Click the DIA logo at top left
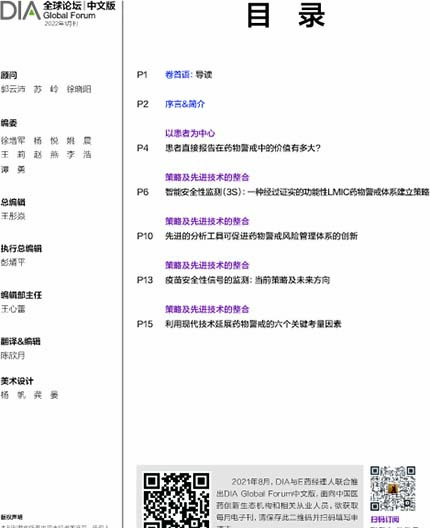430x528 pixels. click(20, 11)
